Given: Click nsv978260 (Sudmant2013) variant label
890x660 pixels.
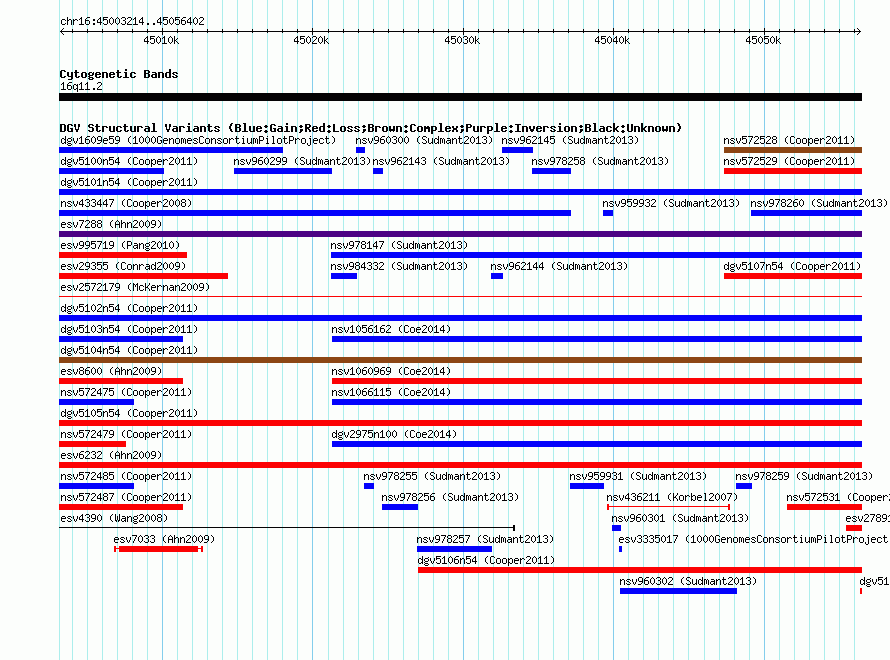Looking at the screenshot, I should pyautogui.click(x=818, y=203).
